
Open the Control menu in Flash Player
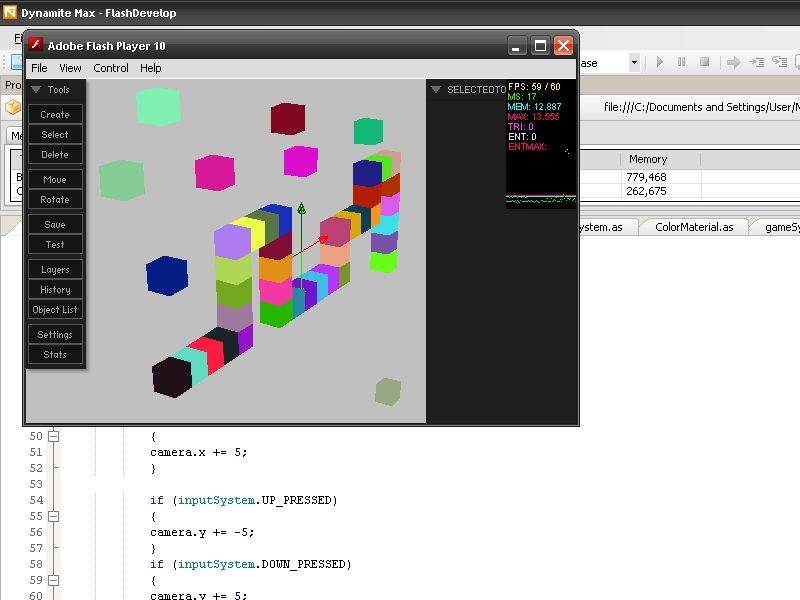point(110,68)
